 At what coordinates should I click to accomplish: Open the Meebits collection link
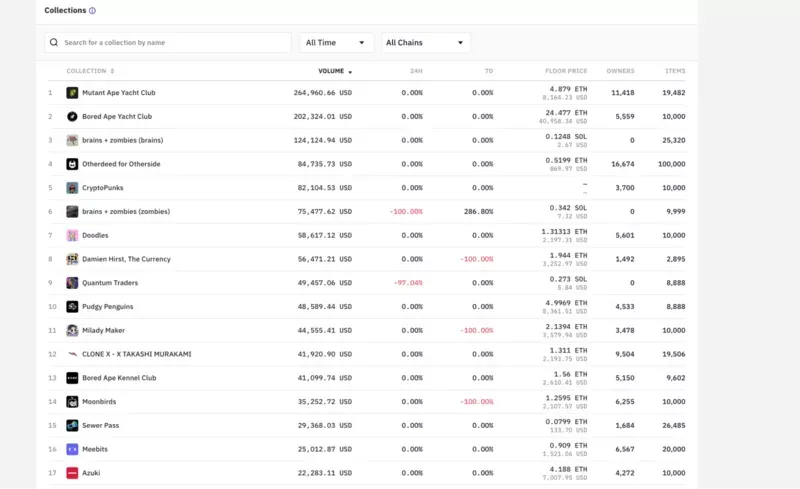[95, 449]
